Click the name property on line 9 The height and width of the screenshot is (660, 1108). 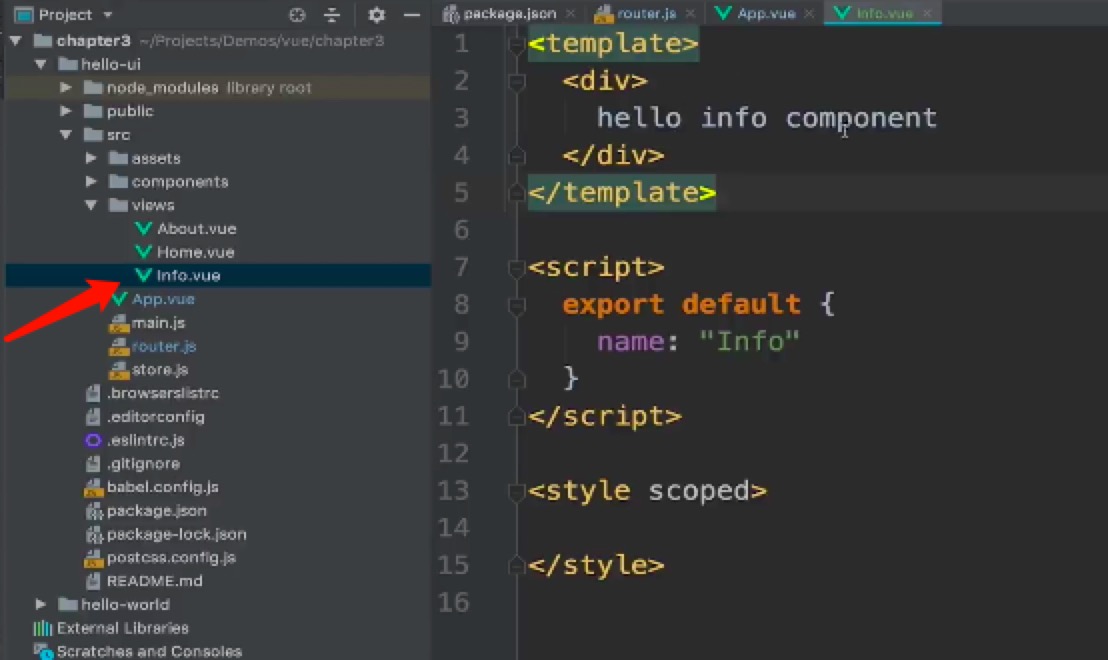tap(630, 342)
